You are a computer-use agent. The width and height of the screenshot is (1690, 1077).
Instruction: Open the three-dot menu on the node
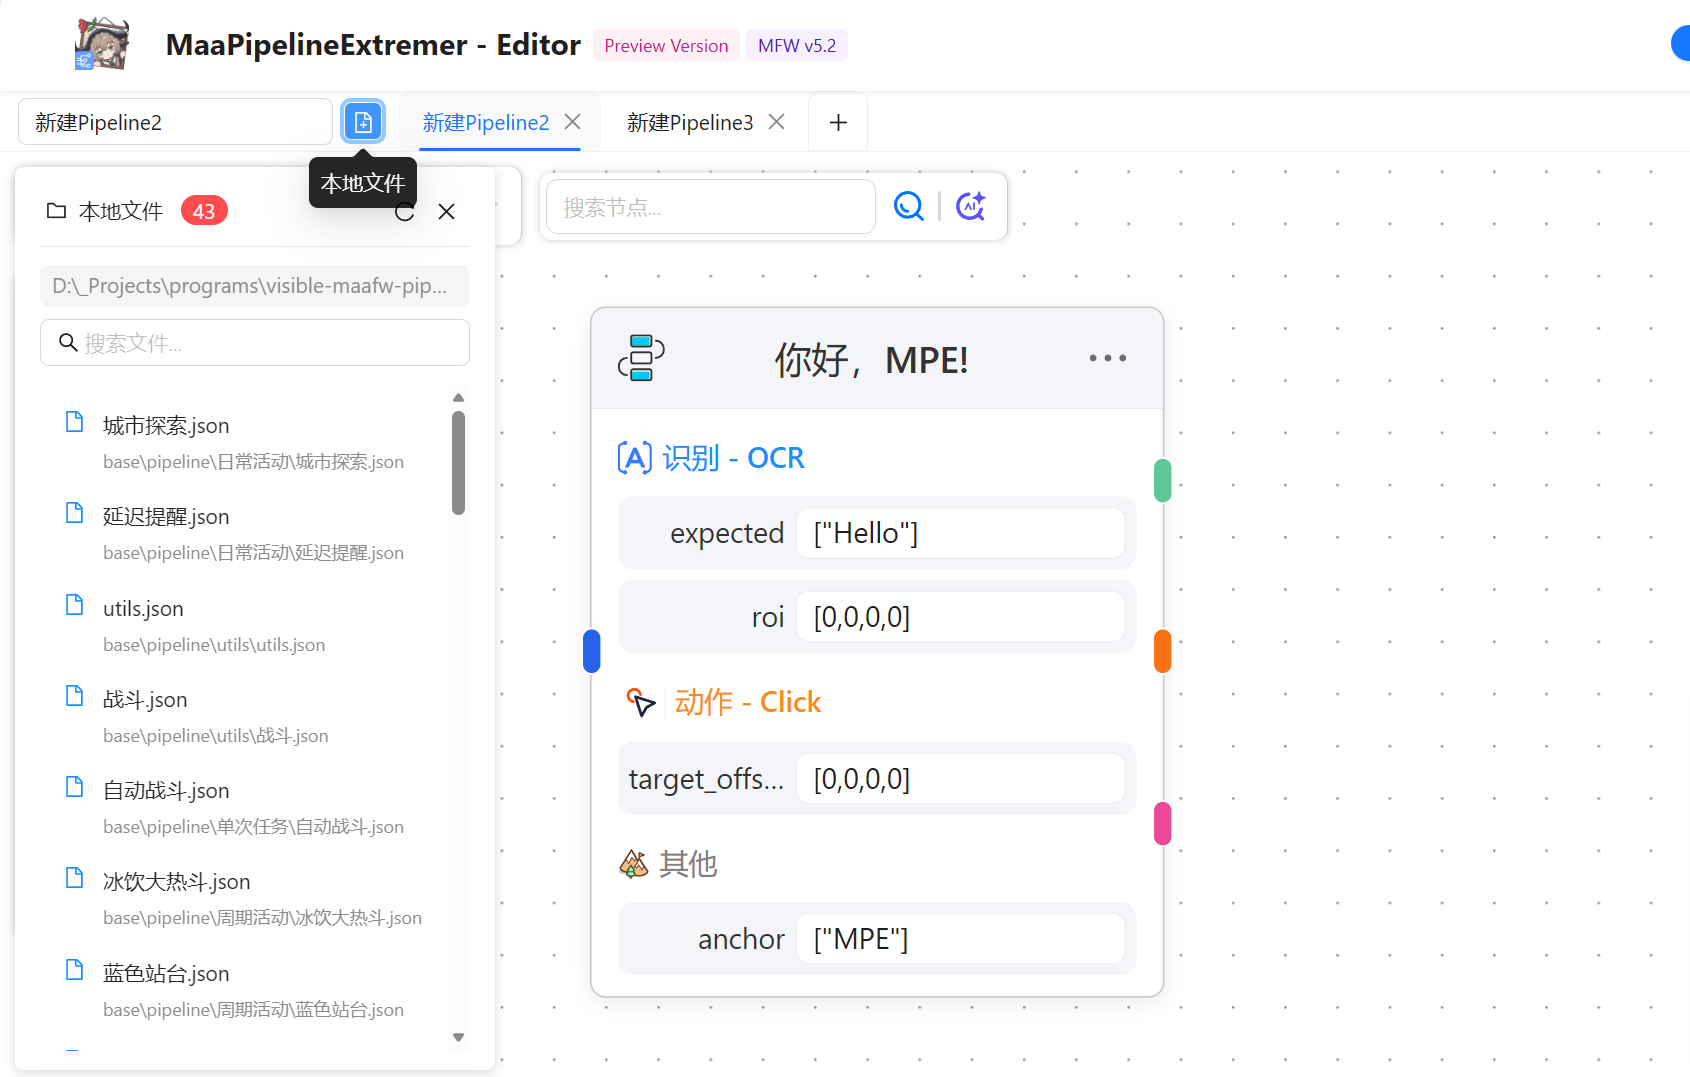click(1107, 358)
